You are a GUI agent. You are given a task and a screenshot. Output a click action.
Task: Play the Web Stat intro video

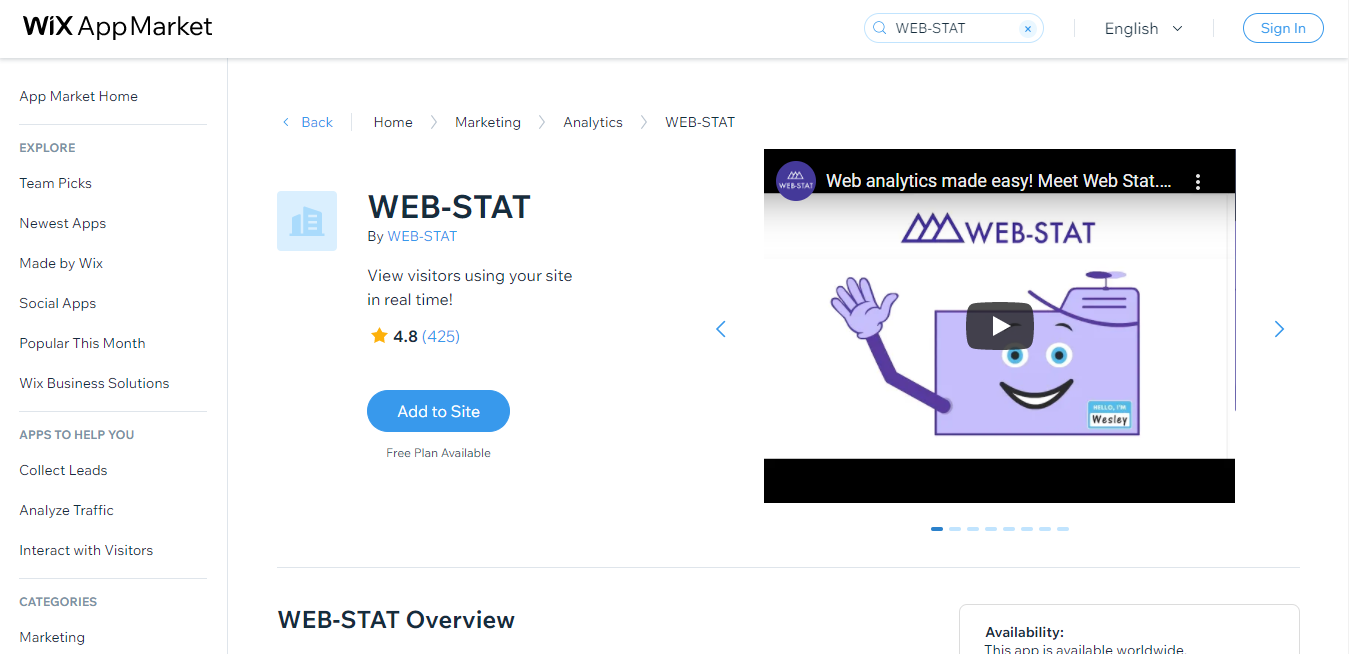(999, 326)
